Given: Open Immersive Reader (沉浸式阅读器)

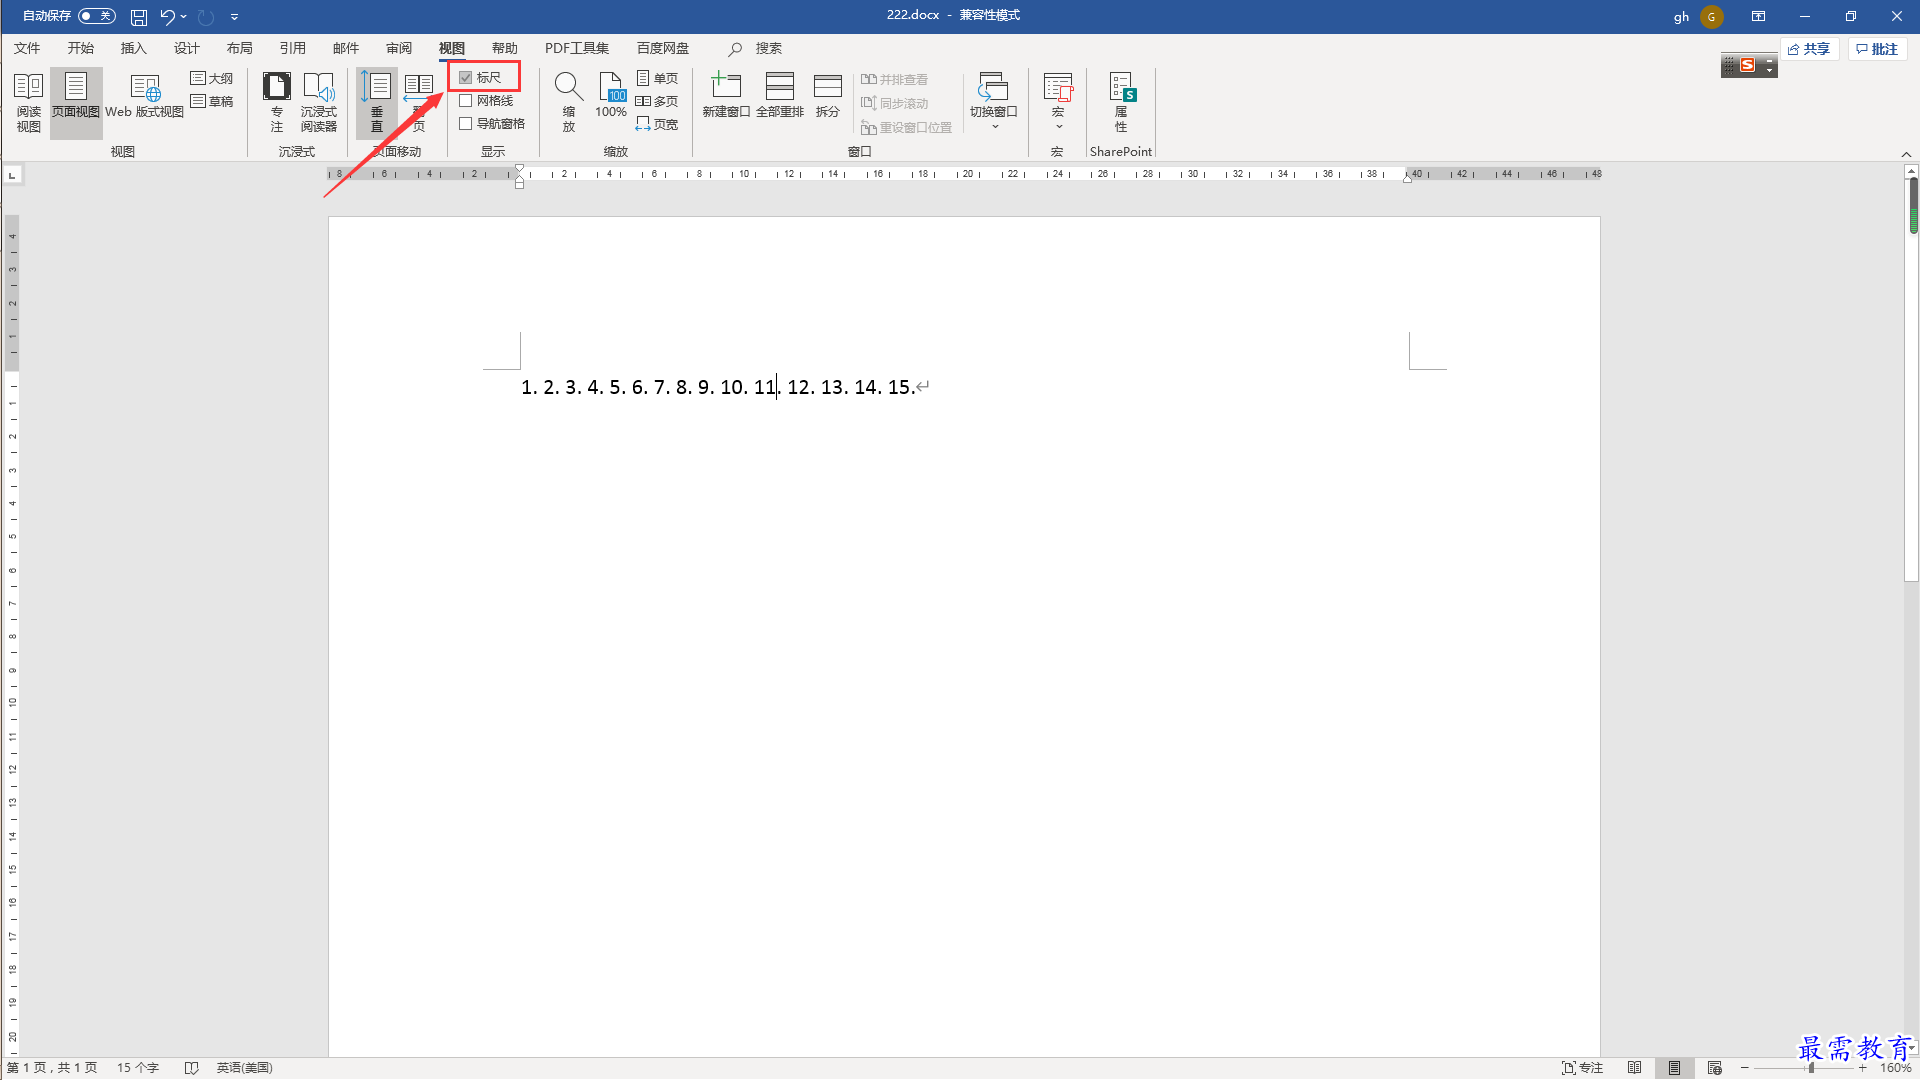Looking at the screenshot, I should [x=319, y=102].
